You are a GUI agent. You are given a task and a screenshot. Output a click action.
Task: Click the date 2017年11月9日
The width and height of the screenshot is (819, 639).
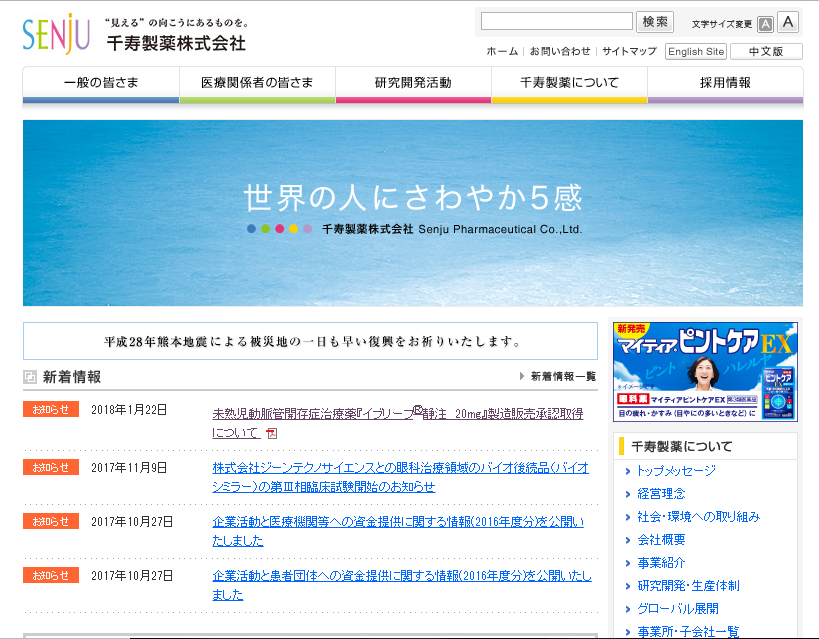pyautogui.click(x=129, y=468)
